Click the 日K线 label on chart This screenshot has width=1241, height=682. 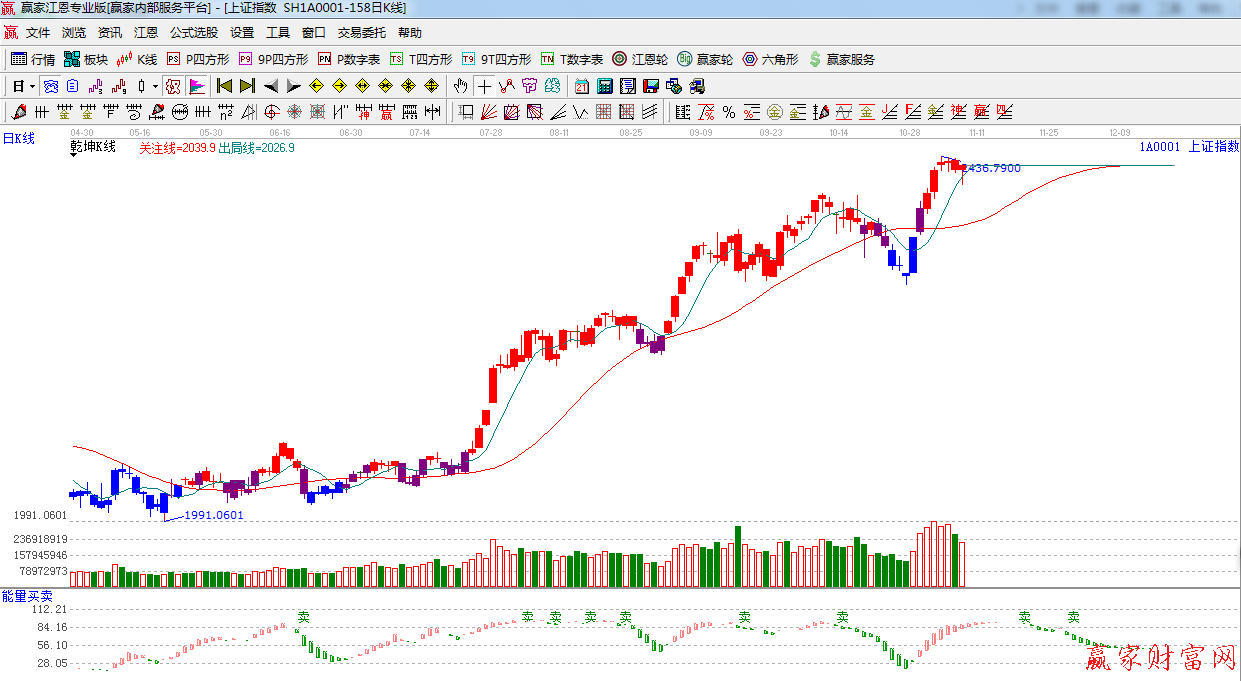click(x=18, y=139)
